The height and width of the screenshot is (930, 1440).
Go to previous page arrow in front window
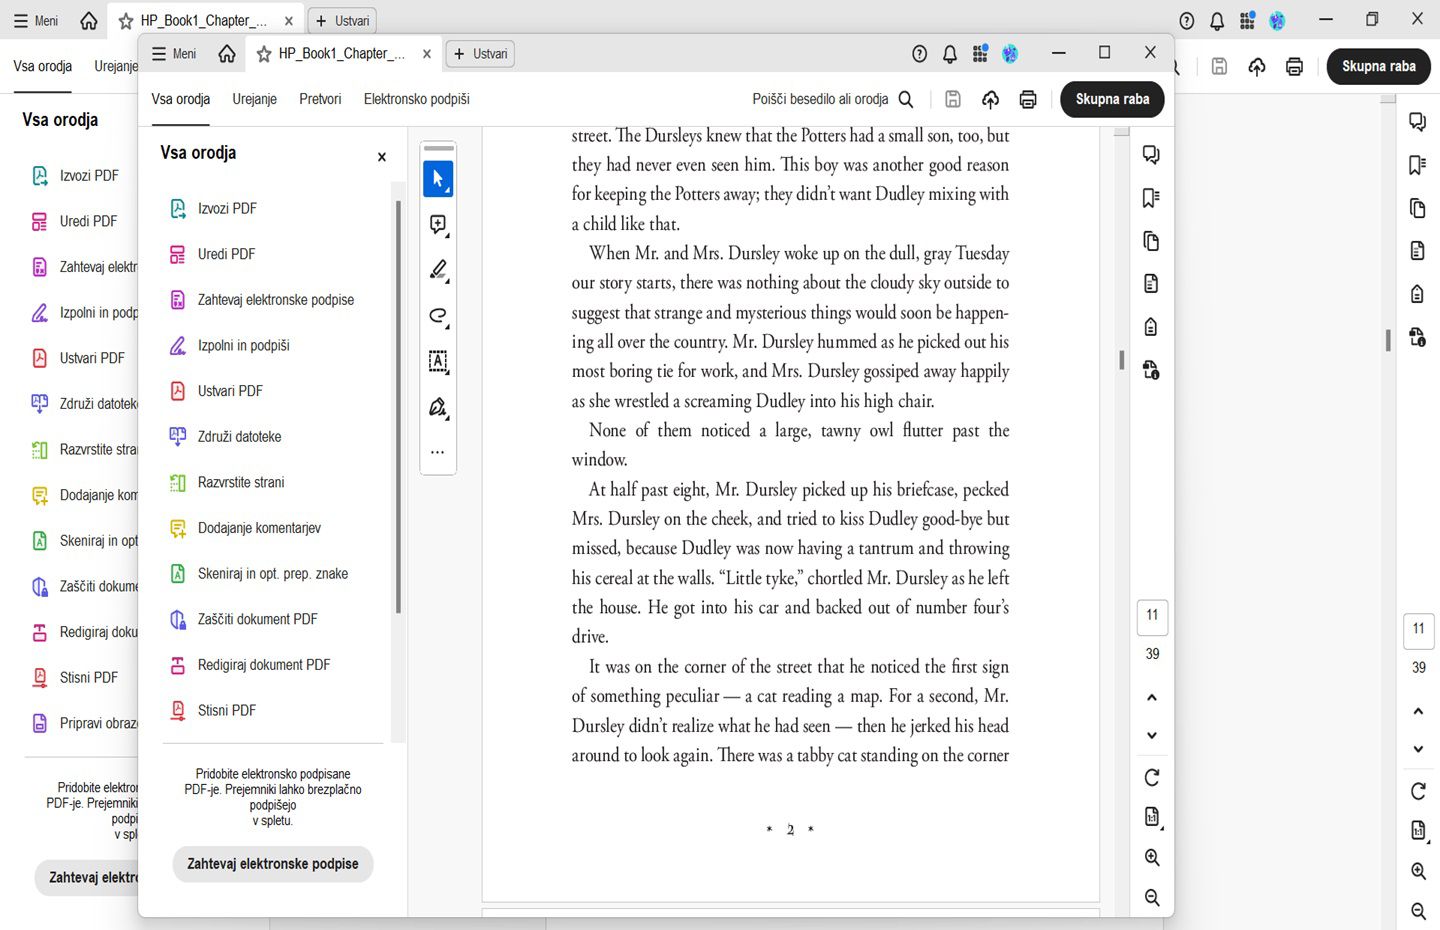[1152, 697]
